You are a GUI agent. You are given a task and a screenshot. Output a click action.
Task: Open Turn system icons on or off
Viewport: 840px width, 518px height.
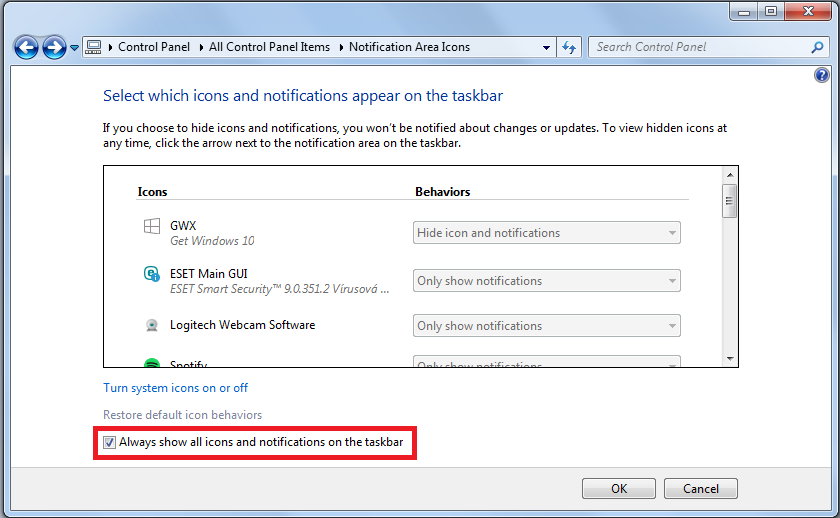point(175,388)
